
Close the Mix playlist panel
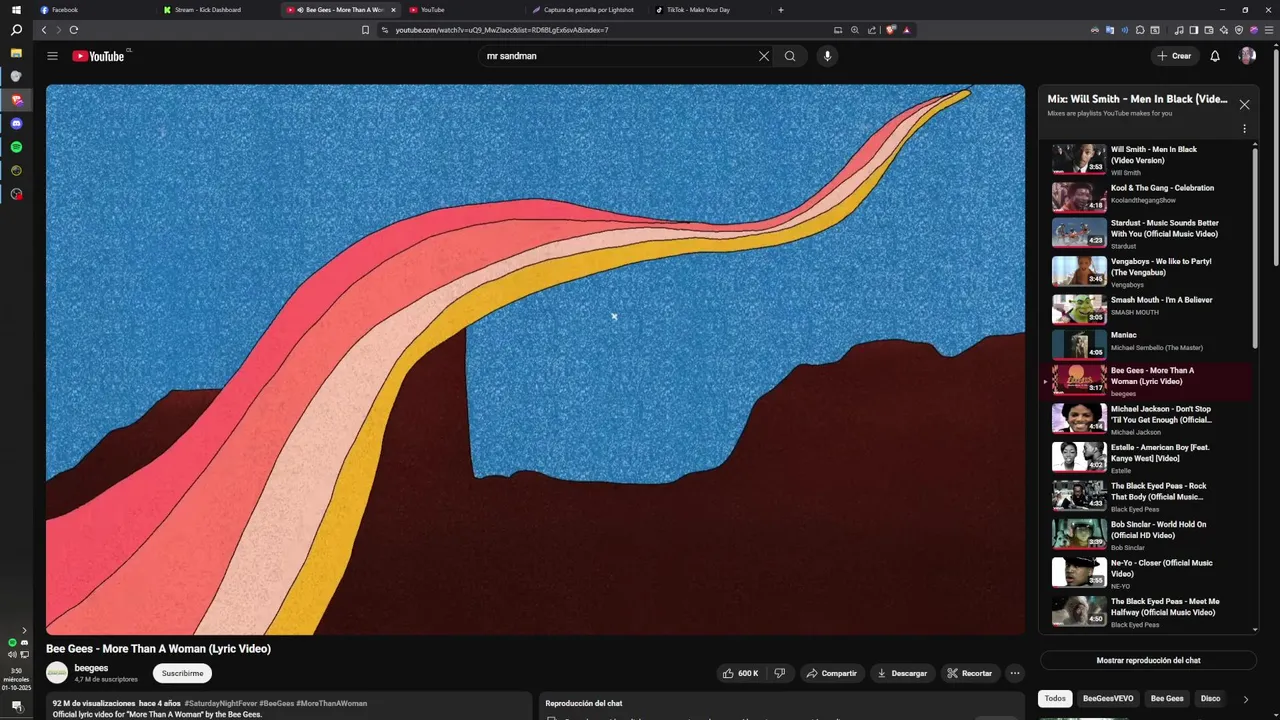[x=1244, y=104]
